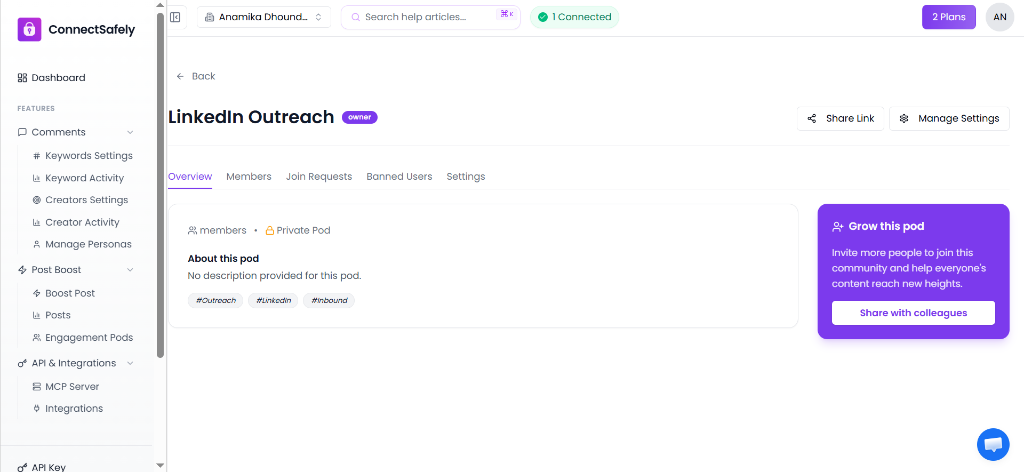Click the share icon in Share Link

pos(812,118)
